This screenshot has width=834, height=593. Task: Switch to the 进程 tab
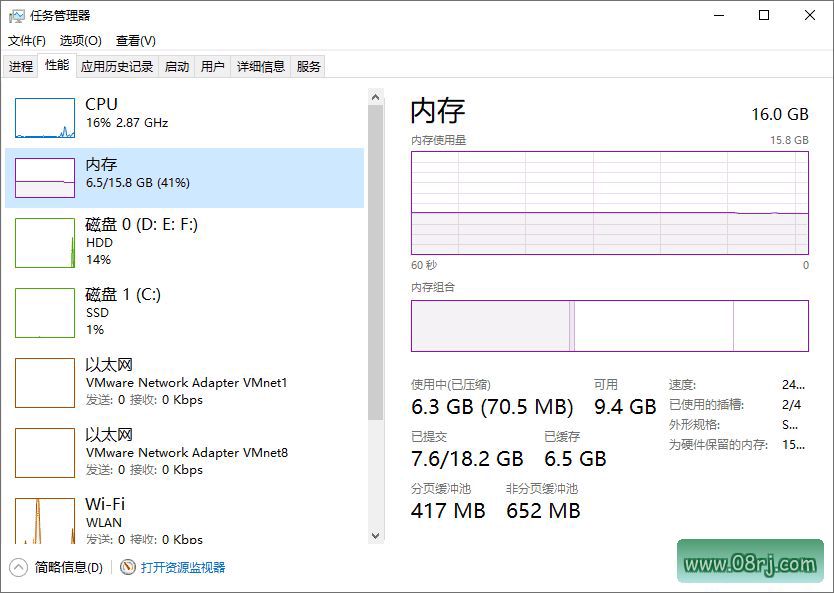(x=21, y=66)
